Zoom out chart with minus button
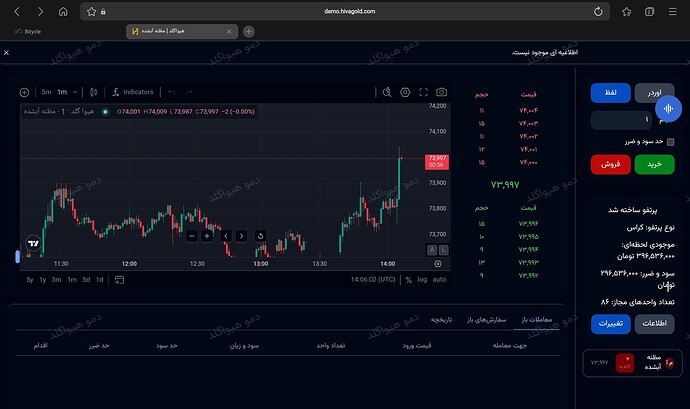Image resolution: width=690 pixels, height=409 pixels. pos(191,236)
